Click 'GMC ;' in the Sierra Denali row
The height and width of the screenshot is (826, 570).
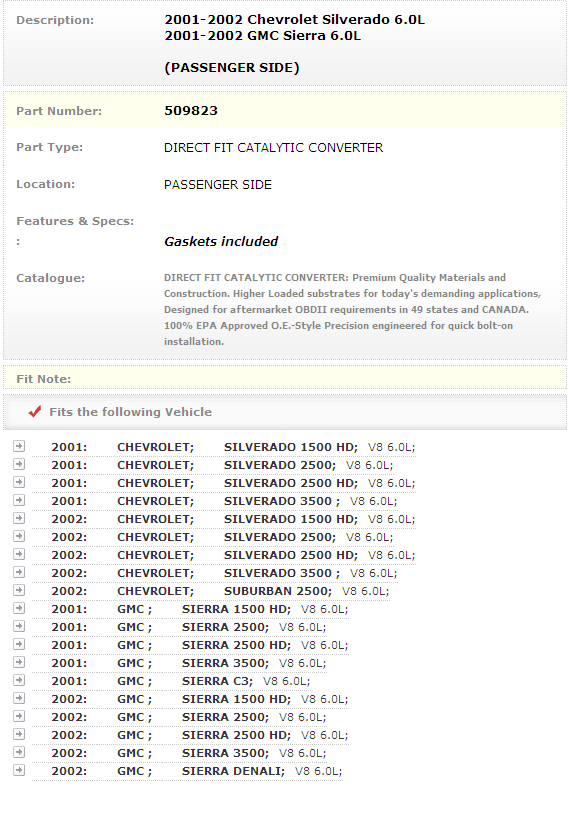point(134,771)
